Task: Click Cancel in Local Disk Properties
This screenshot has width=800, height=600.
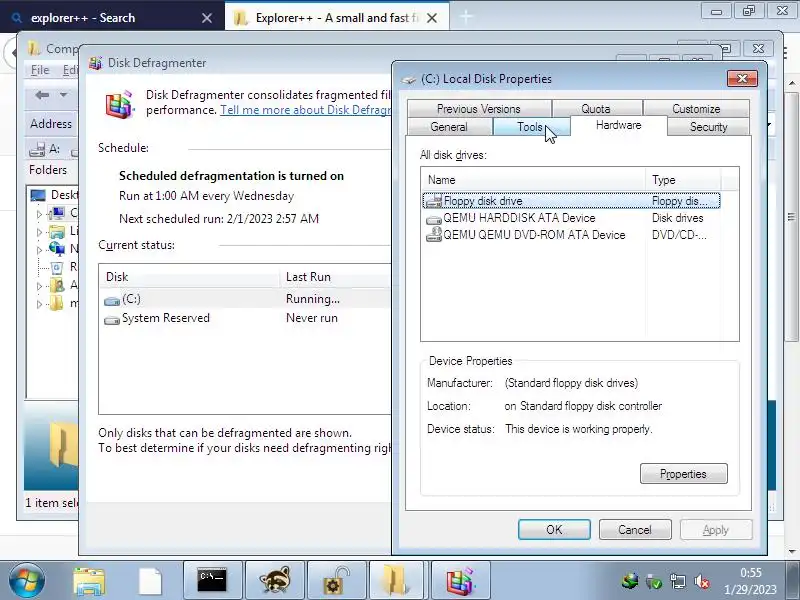Action: click(635, 530)
